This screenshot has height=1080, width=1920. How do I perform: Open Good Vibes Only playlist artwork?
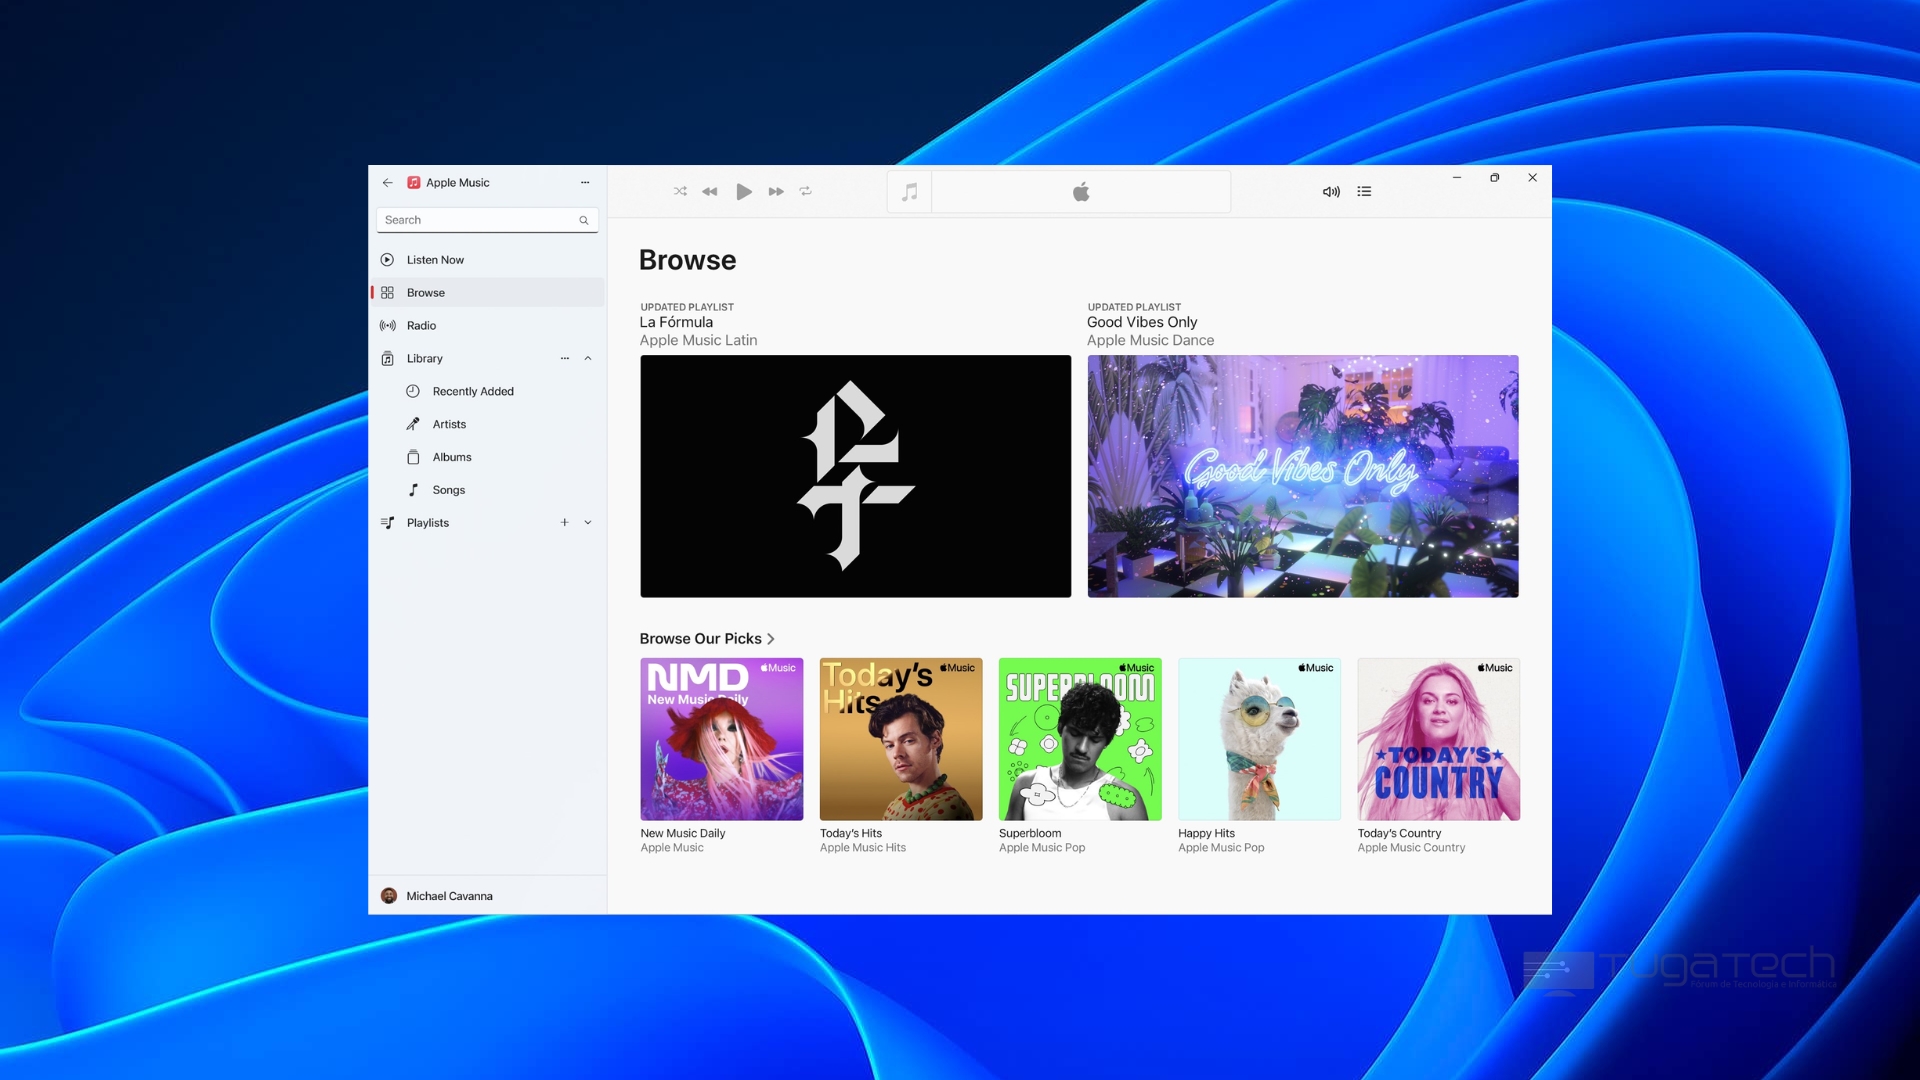click(x=1303, y=476)
